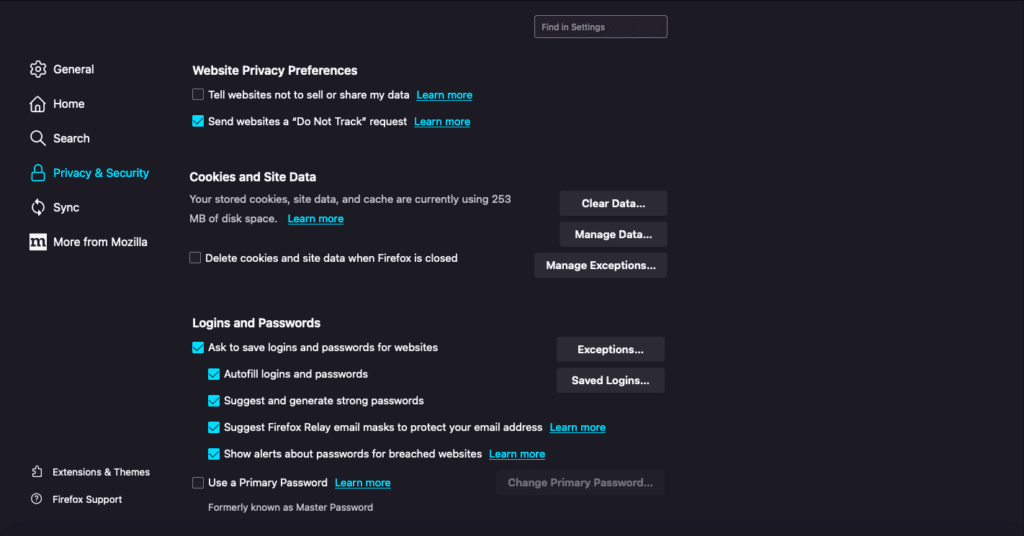View Saved Logins...
Screen dimensions: 1024x536
pyautogui.click(x=611, y=381)
